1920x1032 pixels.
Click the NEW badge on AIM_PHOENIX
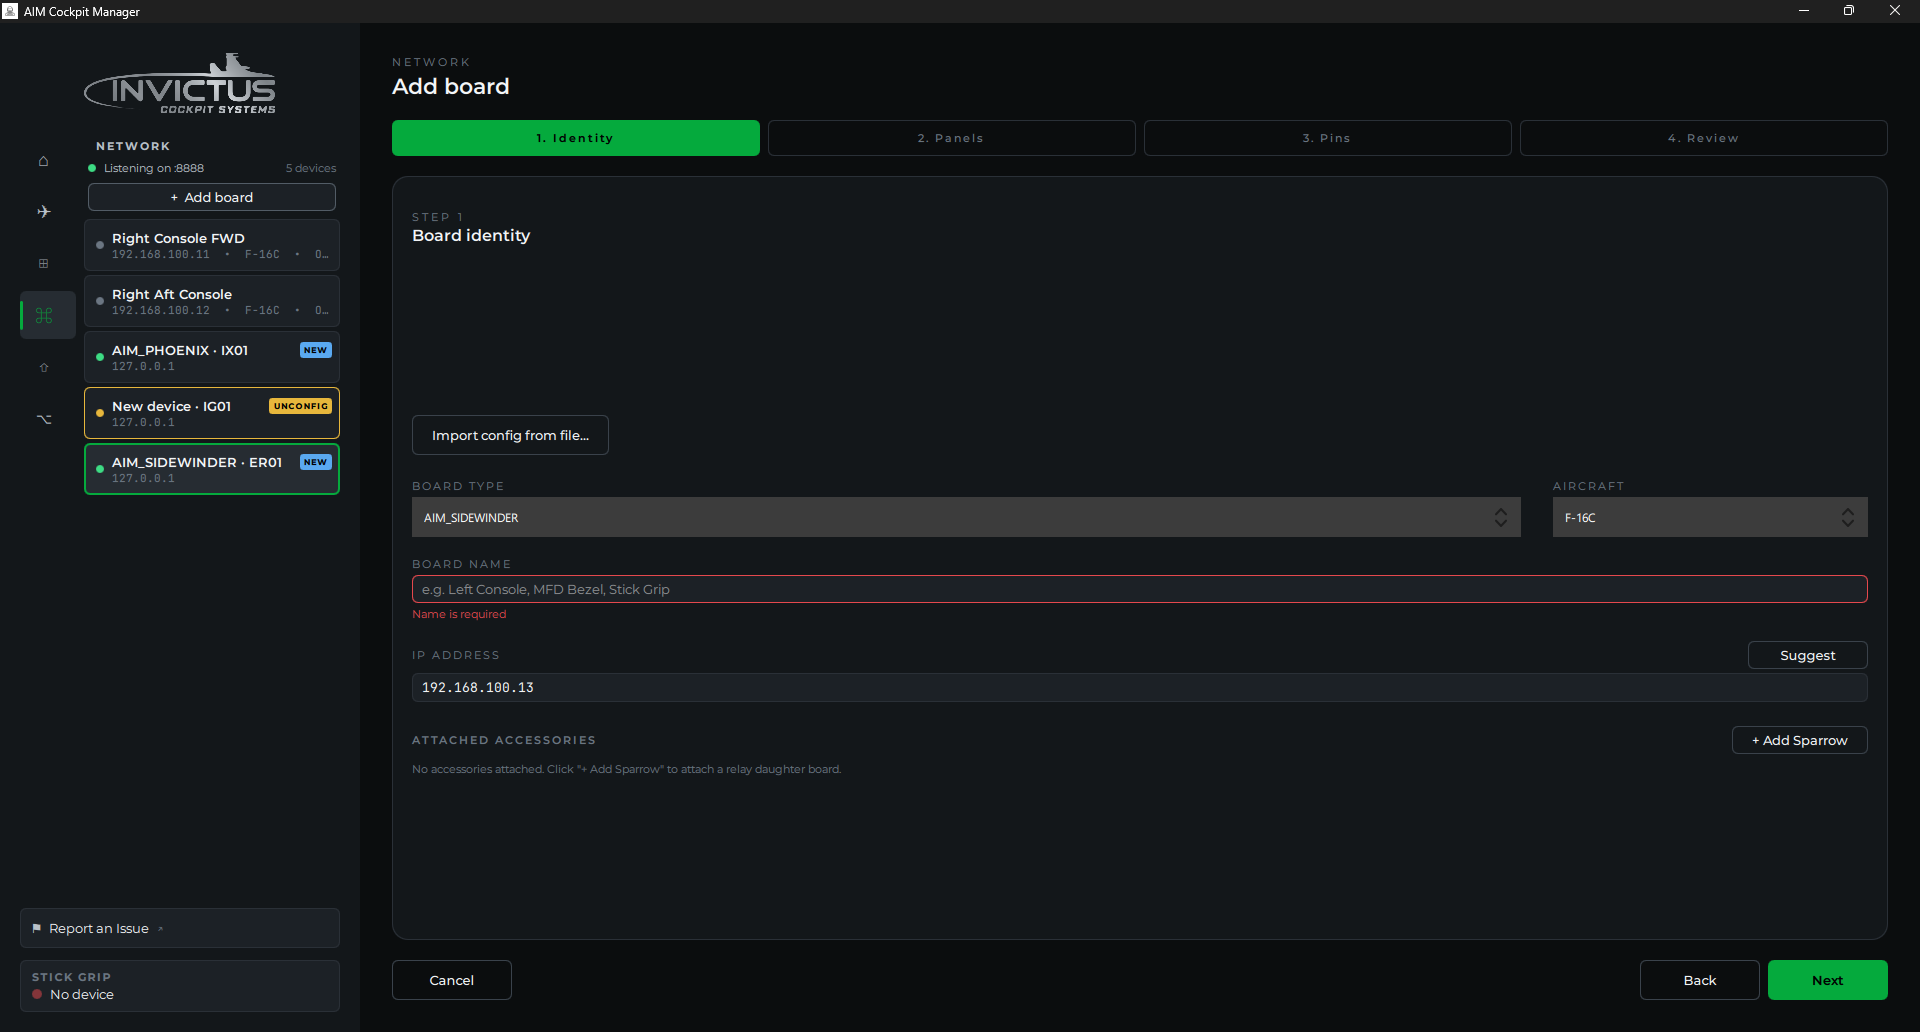pyautogui.click(x=315, y=350)
